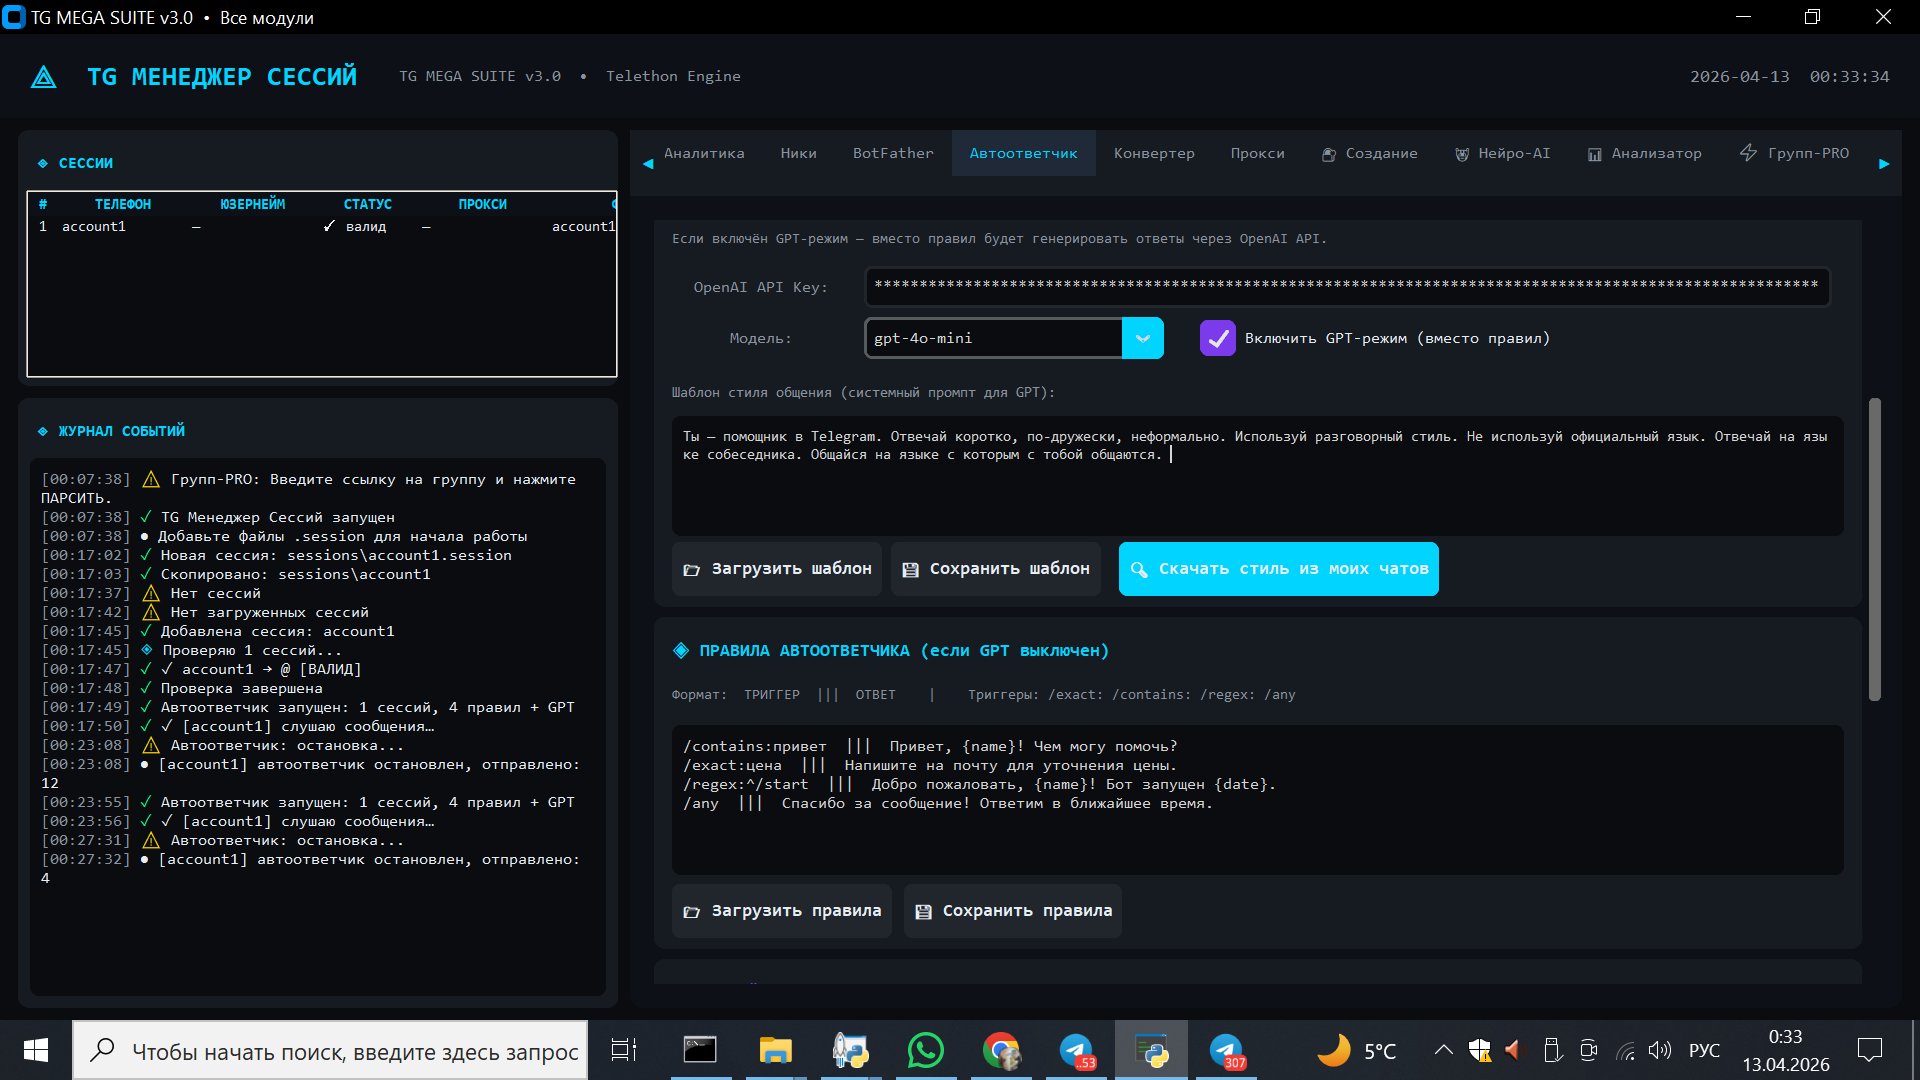The image size is (1920, 1080).
Task: Open Telegram with the 307 badge
Action: 1226,1051
